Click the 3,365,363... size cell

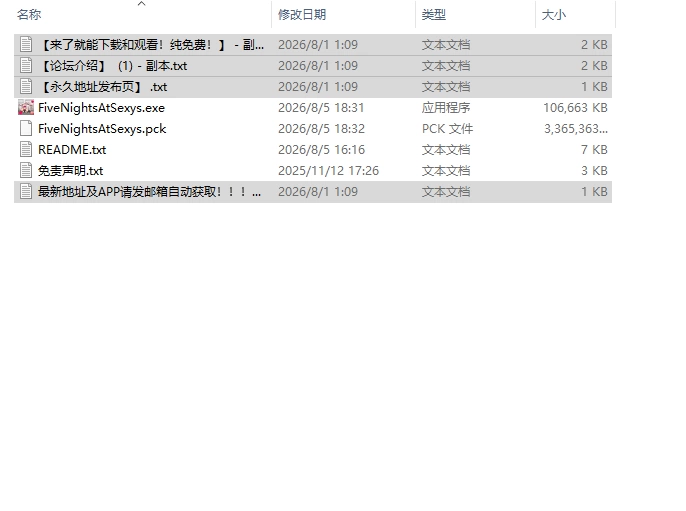tap(576, 129)
